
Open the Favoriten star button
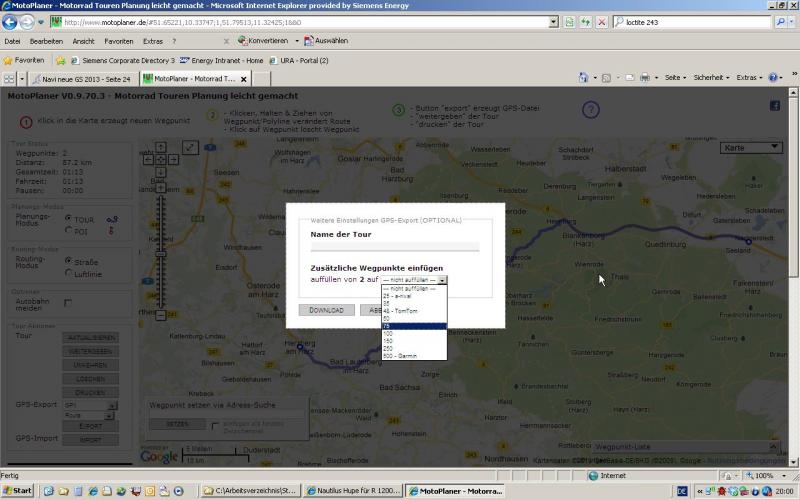click(24, 60)
